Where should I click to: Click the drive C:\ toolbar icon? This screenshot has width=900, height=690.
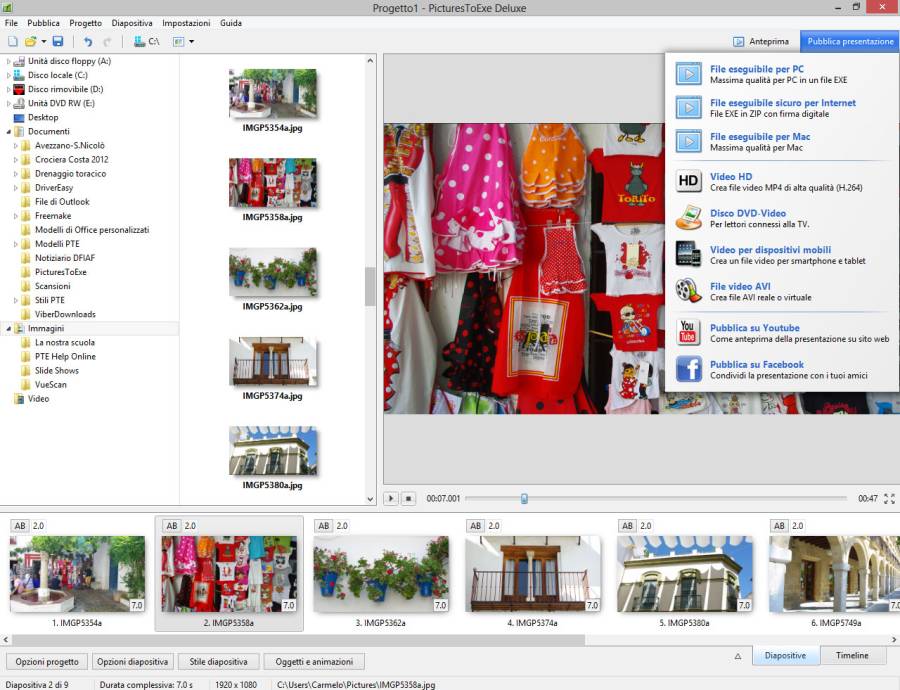146,42
